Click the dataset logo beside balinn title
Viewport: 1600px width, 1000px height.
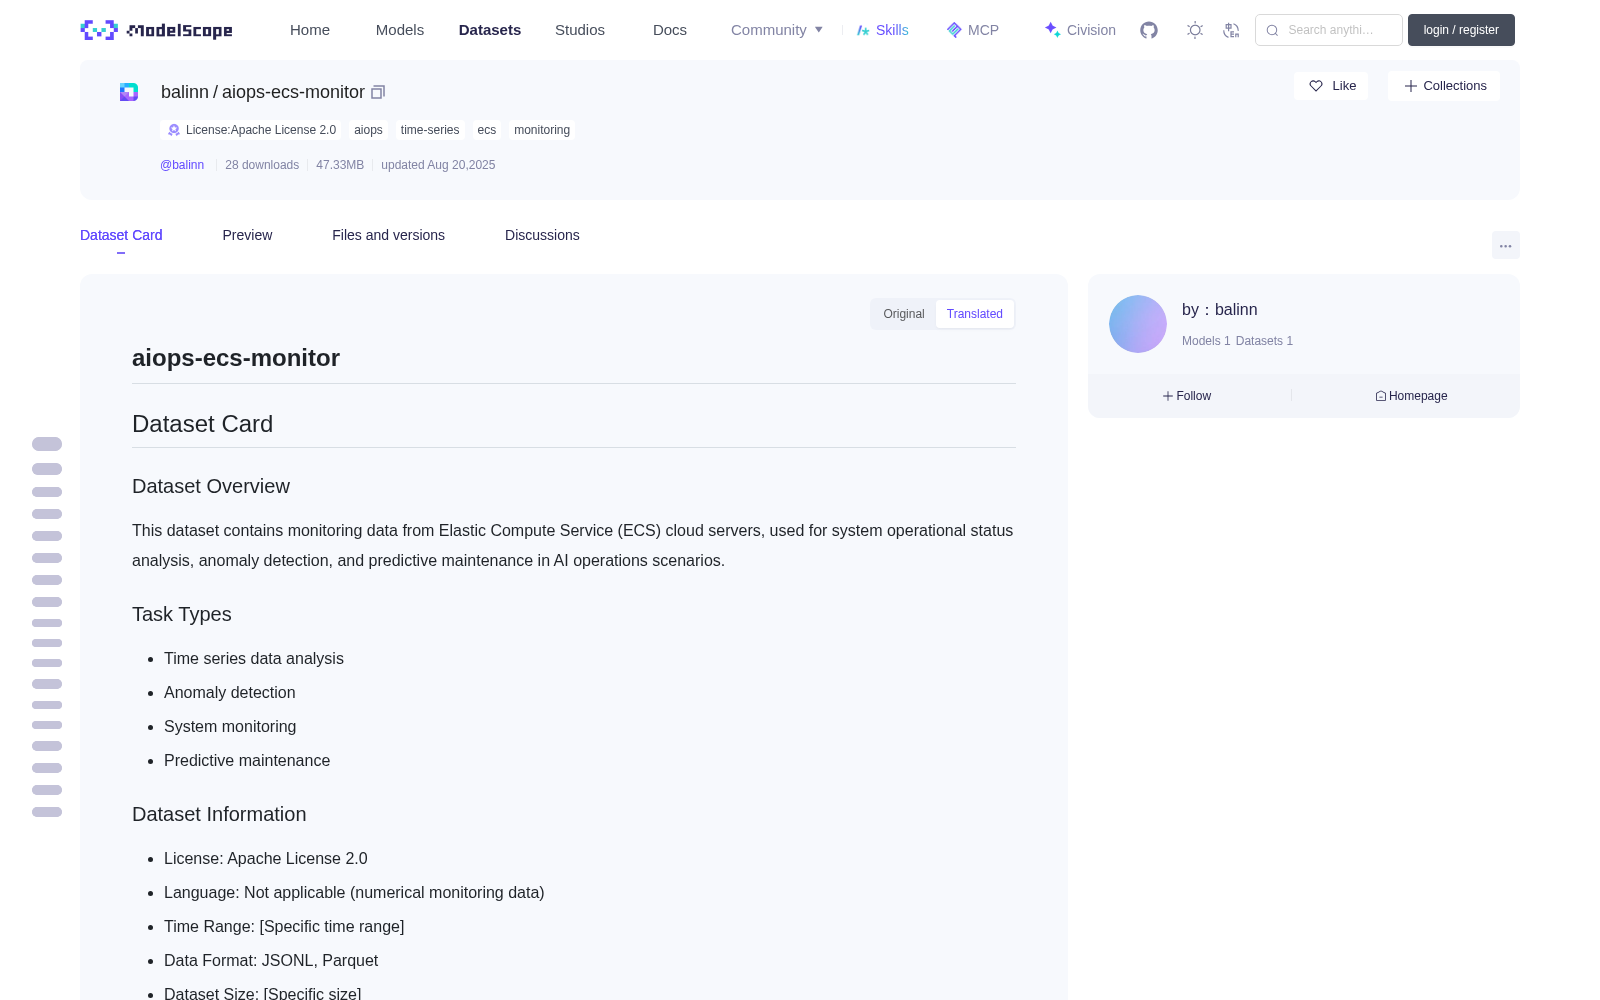[x=129, y=92]
